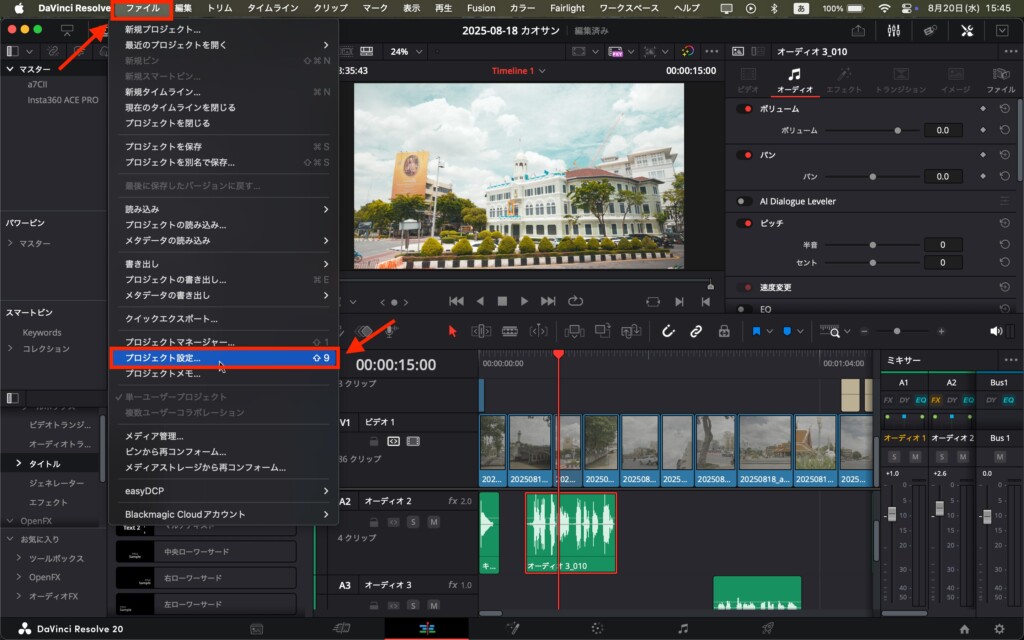The height and width of the screenshot is (640, 1024).
Task: Click the position lock padlock icon
Action: pos(724,331)
